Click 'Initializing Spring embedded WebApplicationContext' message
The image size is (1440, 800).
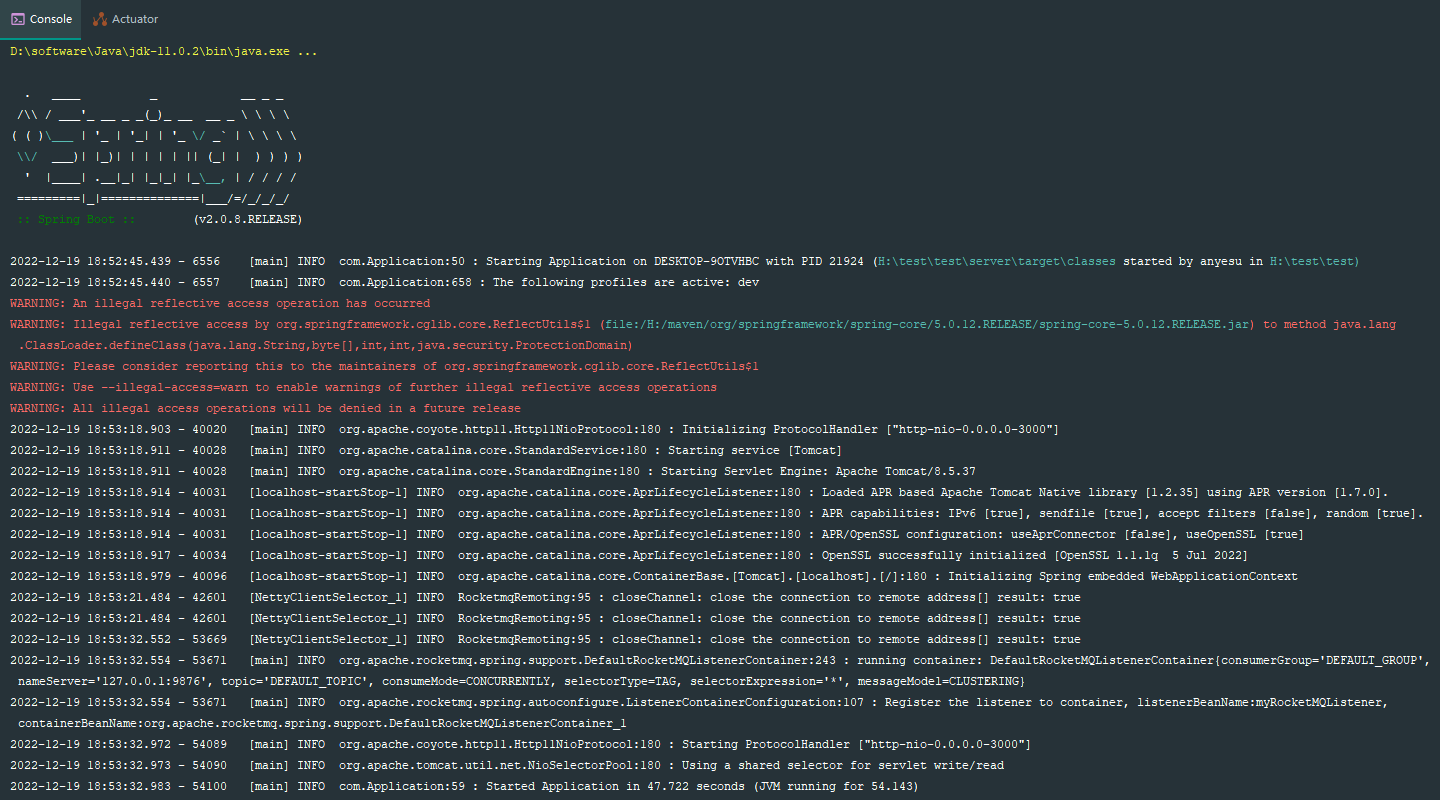1123,576
